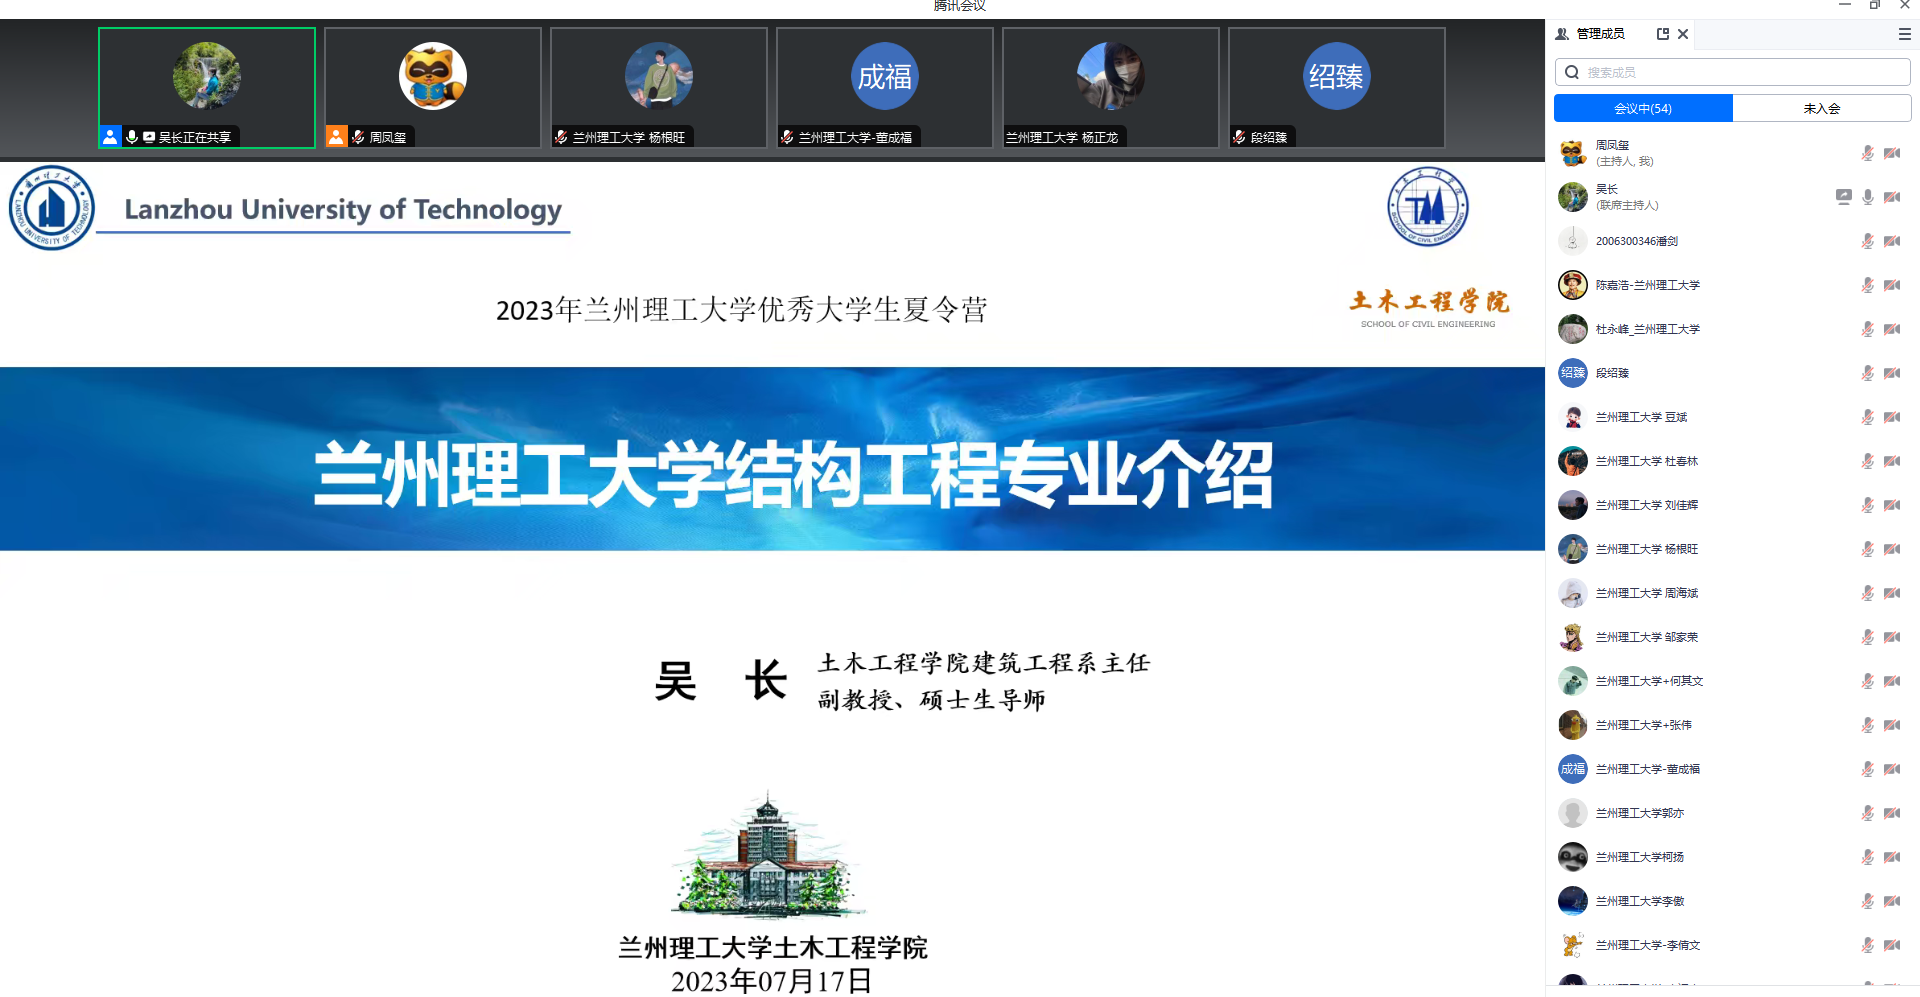Click the search field 搜索成员
The width and height of the screenshot is (1920, 997).
point(1740,72)
